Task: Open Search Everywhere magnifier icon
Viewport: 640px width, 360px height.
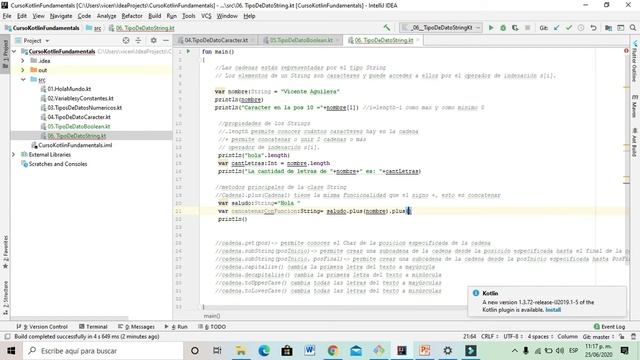Action: (633, 28)
